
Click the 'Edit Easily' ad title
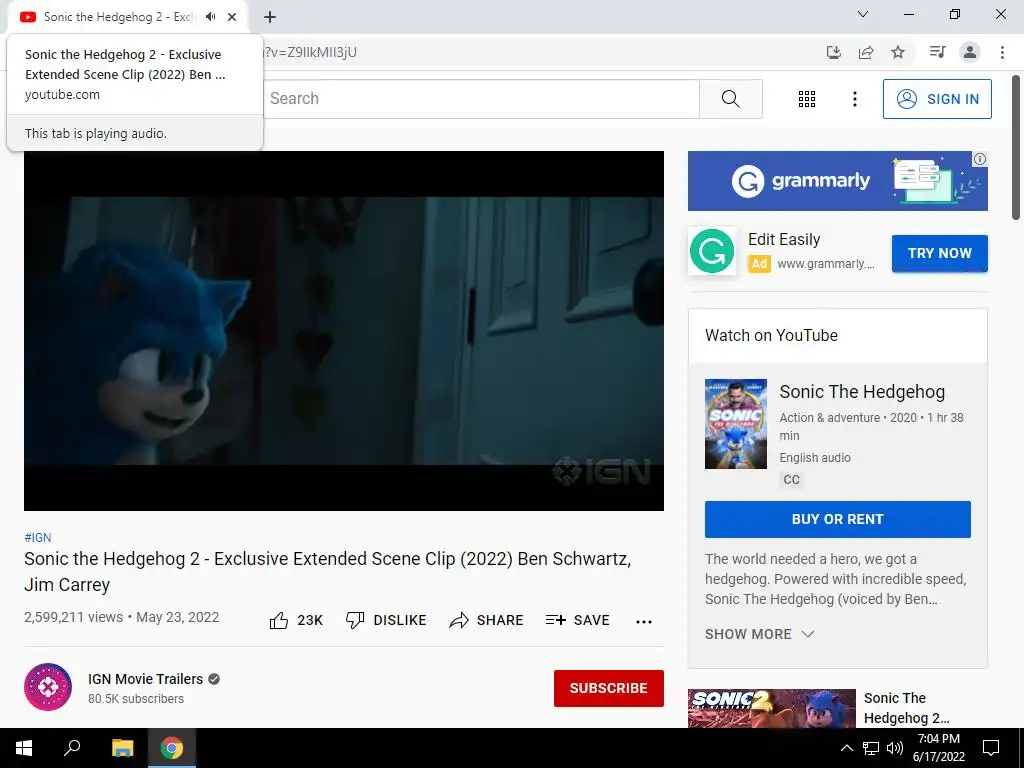pos(784,240)
